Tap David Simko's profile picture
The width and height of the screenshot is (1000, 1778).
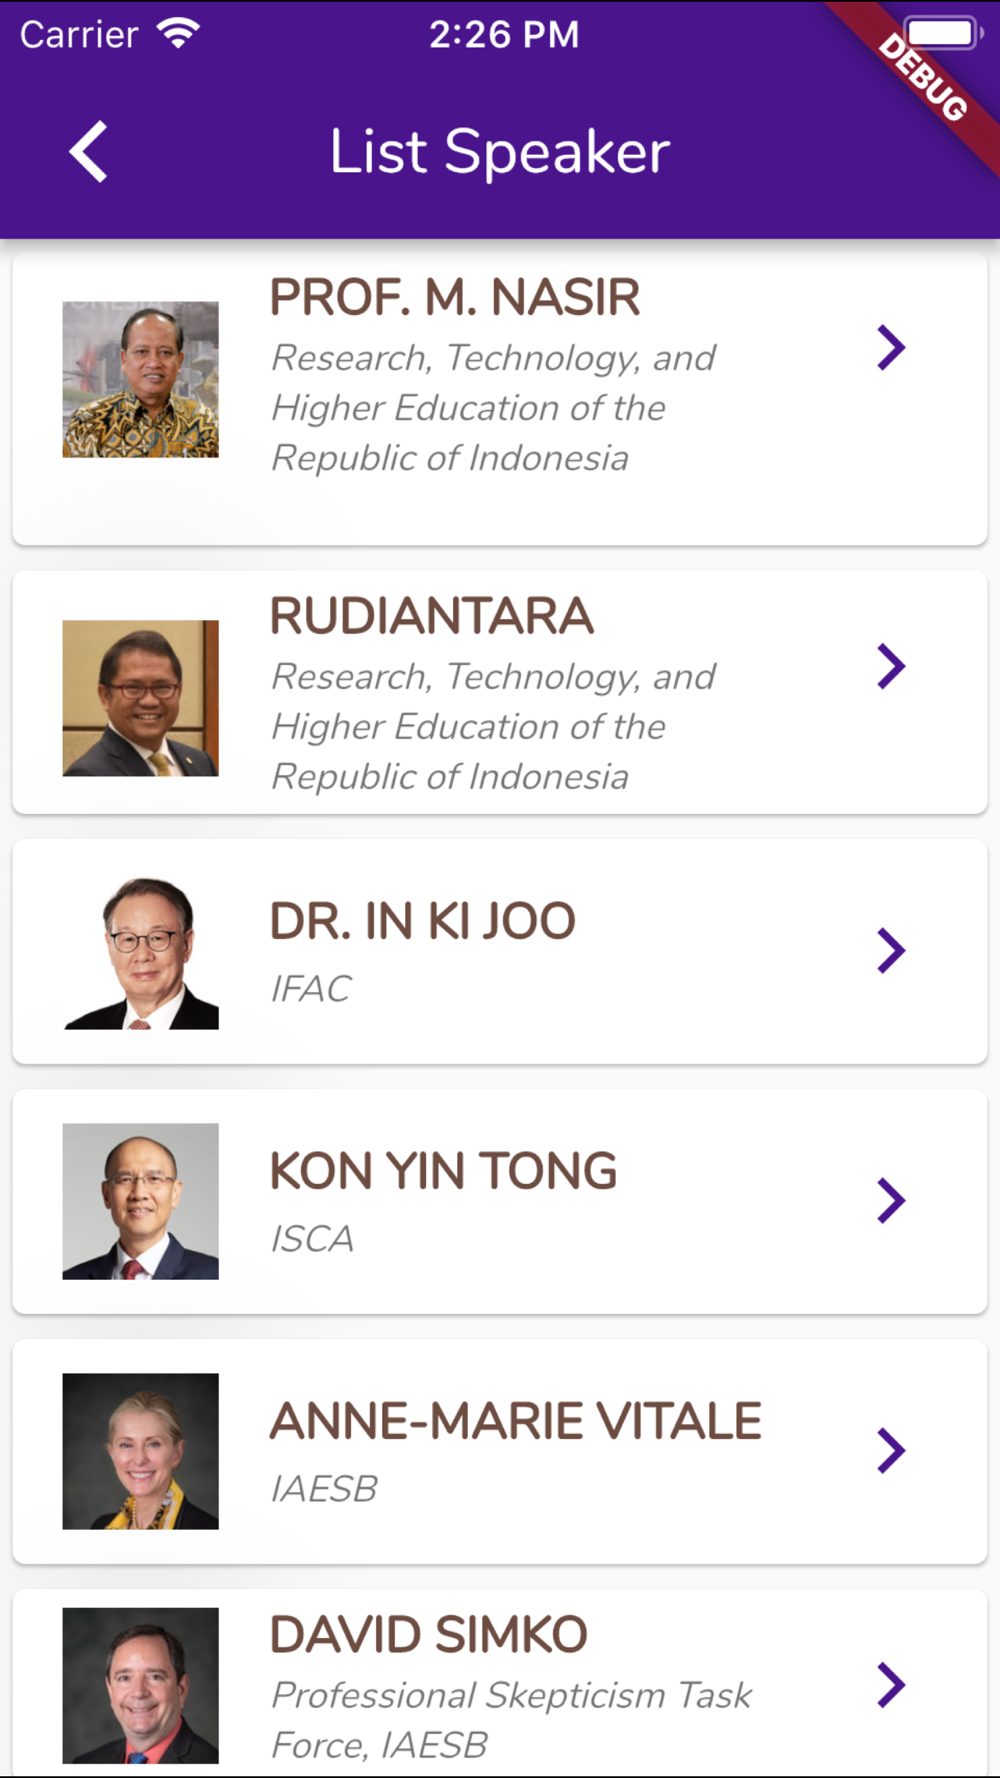click(141, 1685)
